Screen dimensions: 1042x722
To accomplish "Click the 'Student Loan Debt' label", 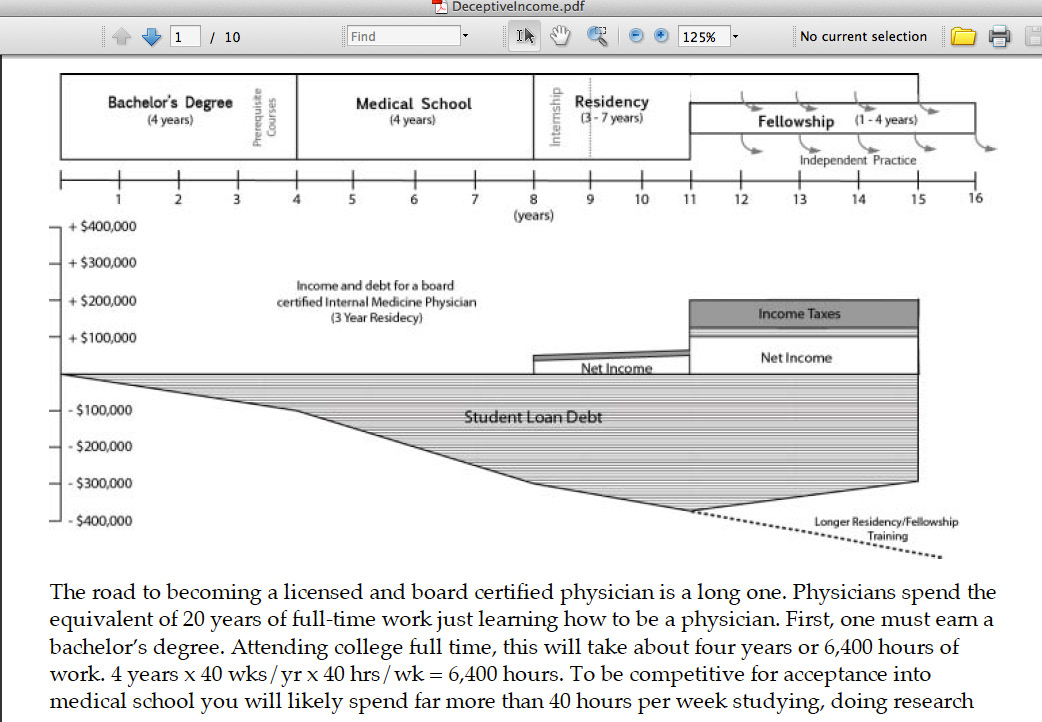I will pyautogui.click(x=532, y=417).
